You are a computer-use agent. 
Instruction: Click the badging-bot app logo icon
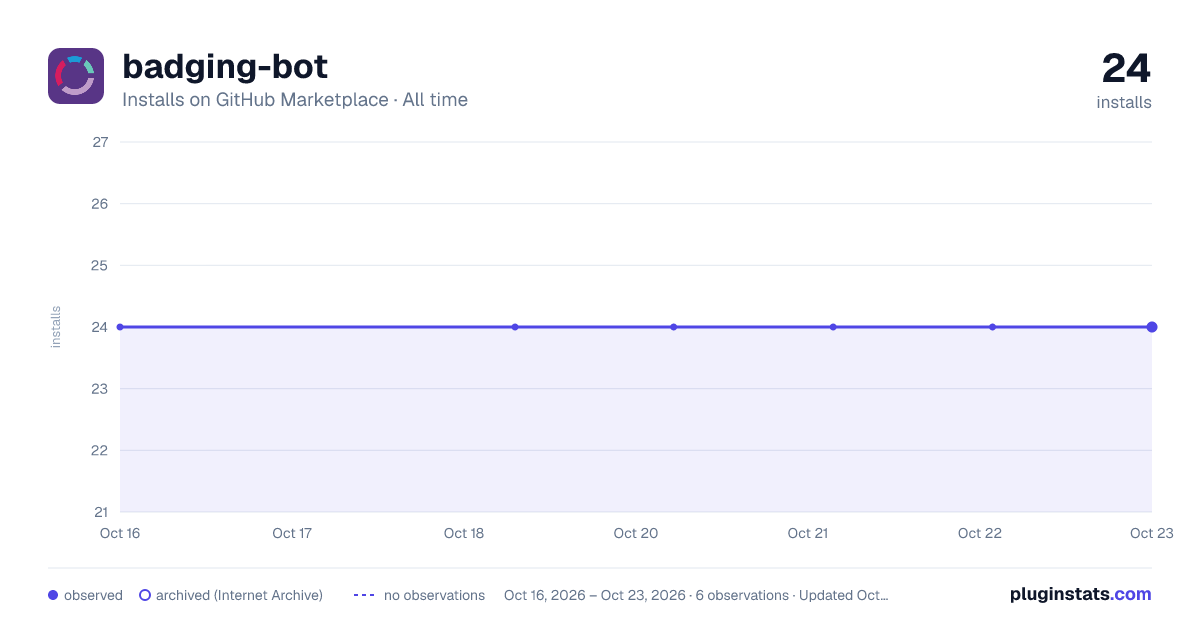[76, 76]
